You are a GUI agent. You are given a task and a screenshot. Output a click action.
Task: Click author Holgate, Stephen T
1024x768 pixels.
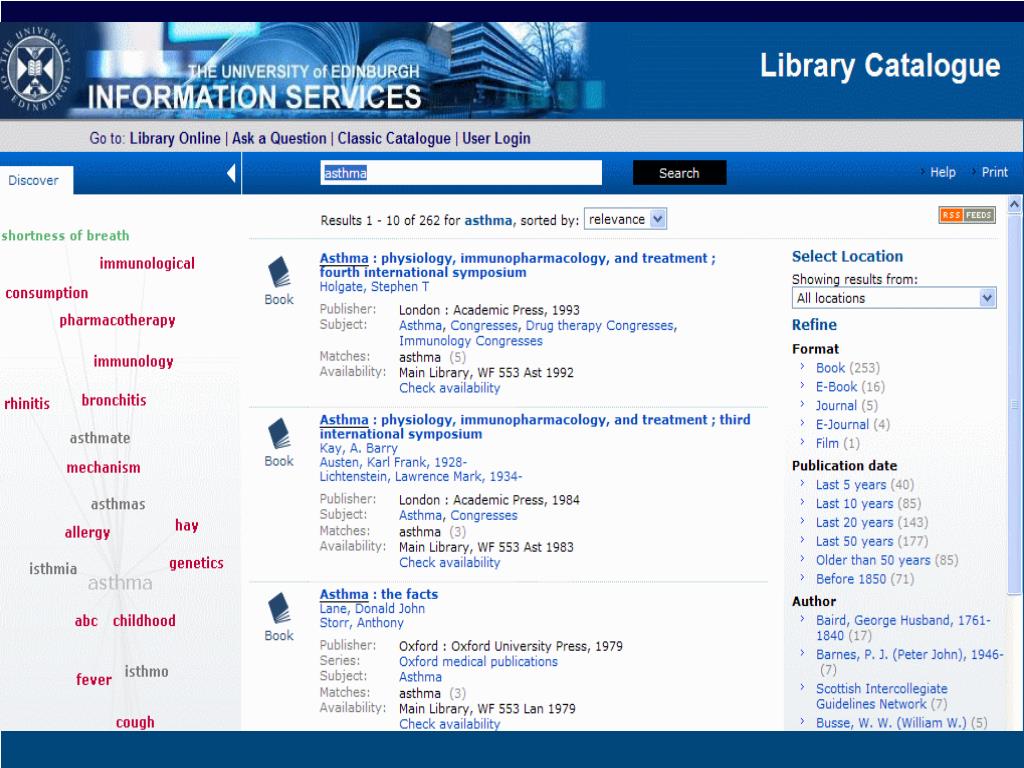tap(374, 287)
